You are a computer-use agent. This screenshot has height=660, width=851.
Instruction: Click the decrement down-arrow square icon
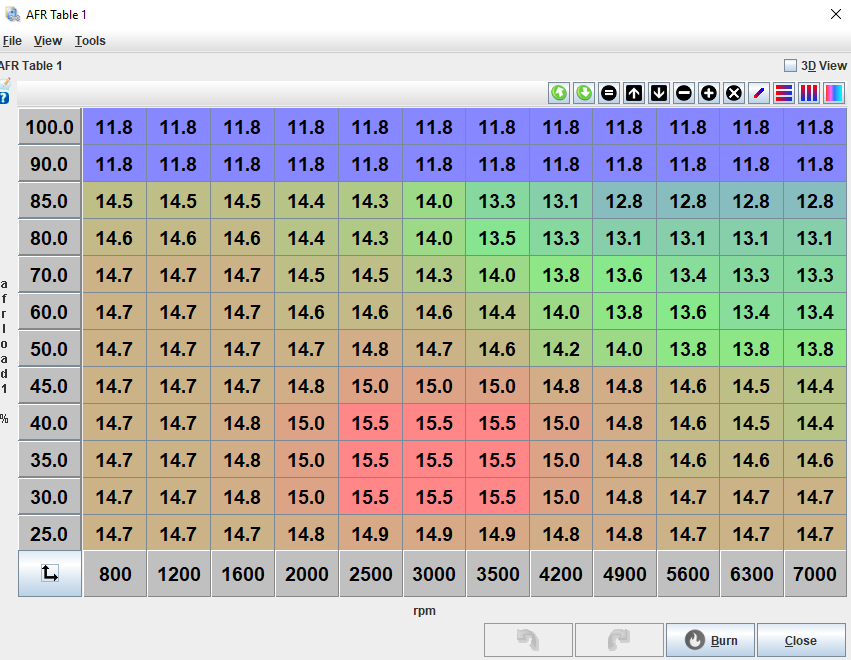pos(659,93)
